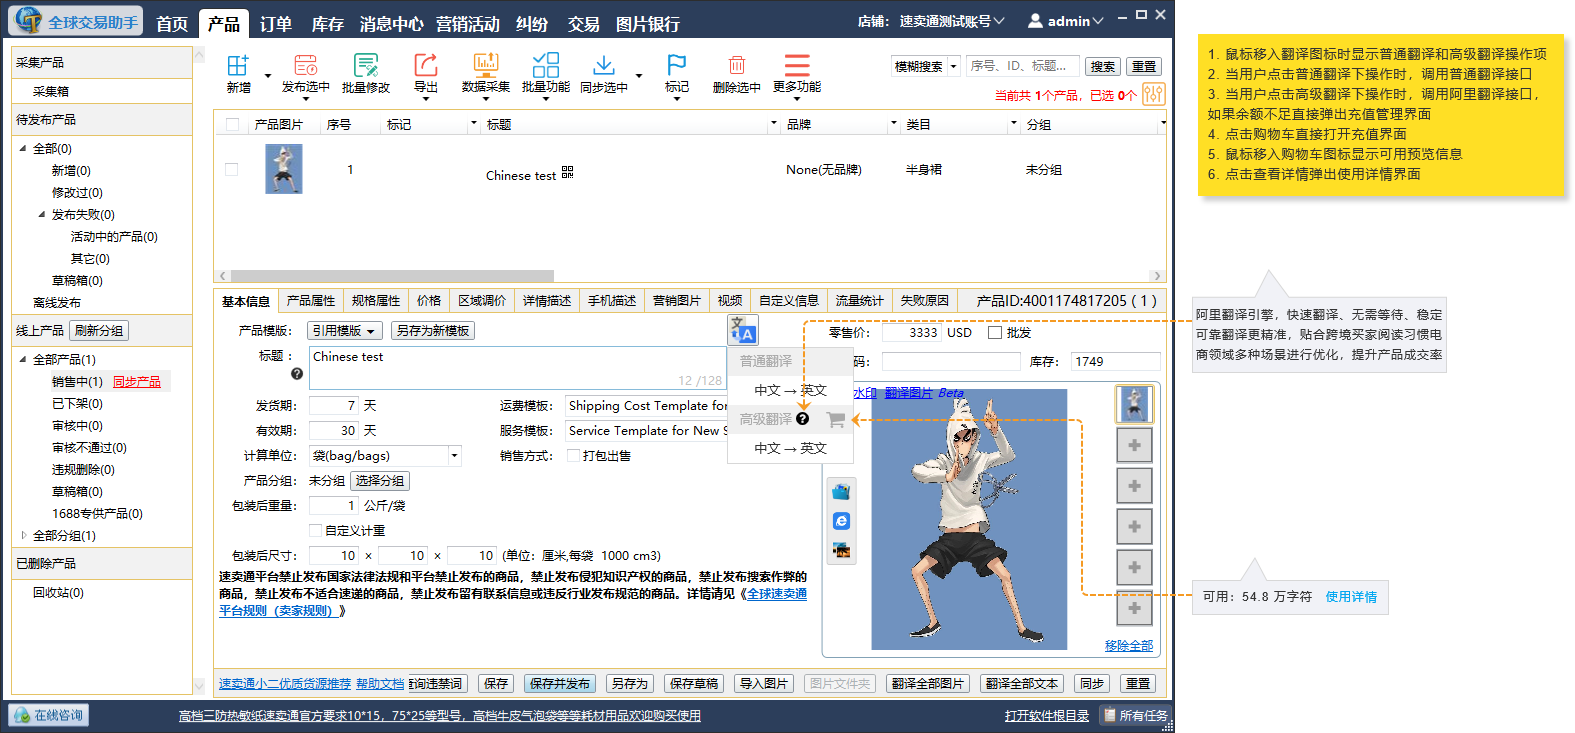Click the QR code icon after Chinese test
The width and height of the screenshot is (1575, 733).
point(567,173)
